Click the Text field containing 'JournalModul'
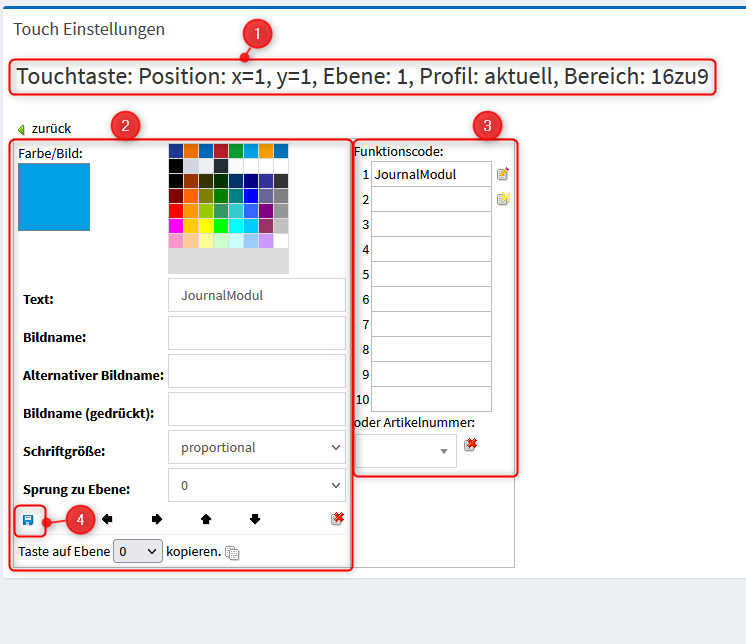 point(257,296)
